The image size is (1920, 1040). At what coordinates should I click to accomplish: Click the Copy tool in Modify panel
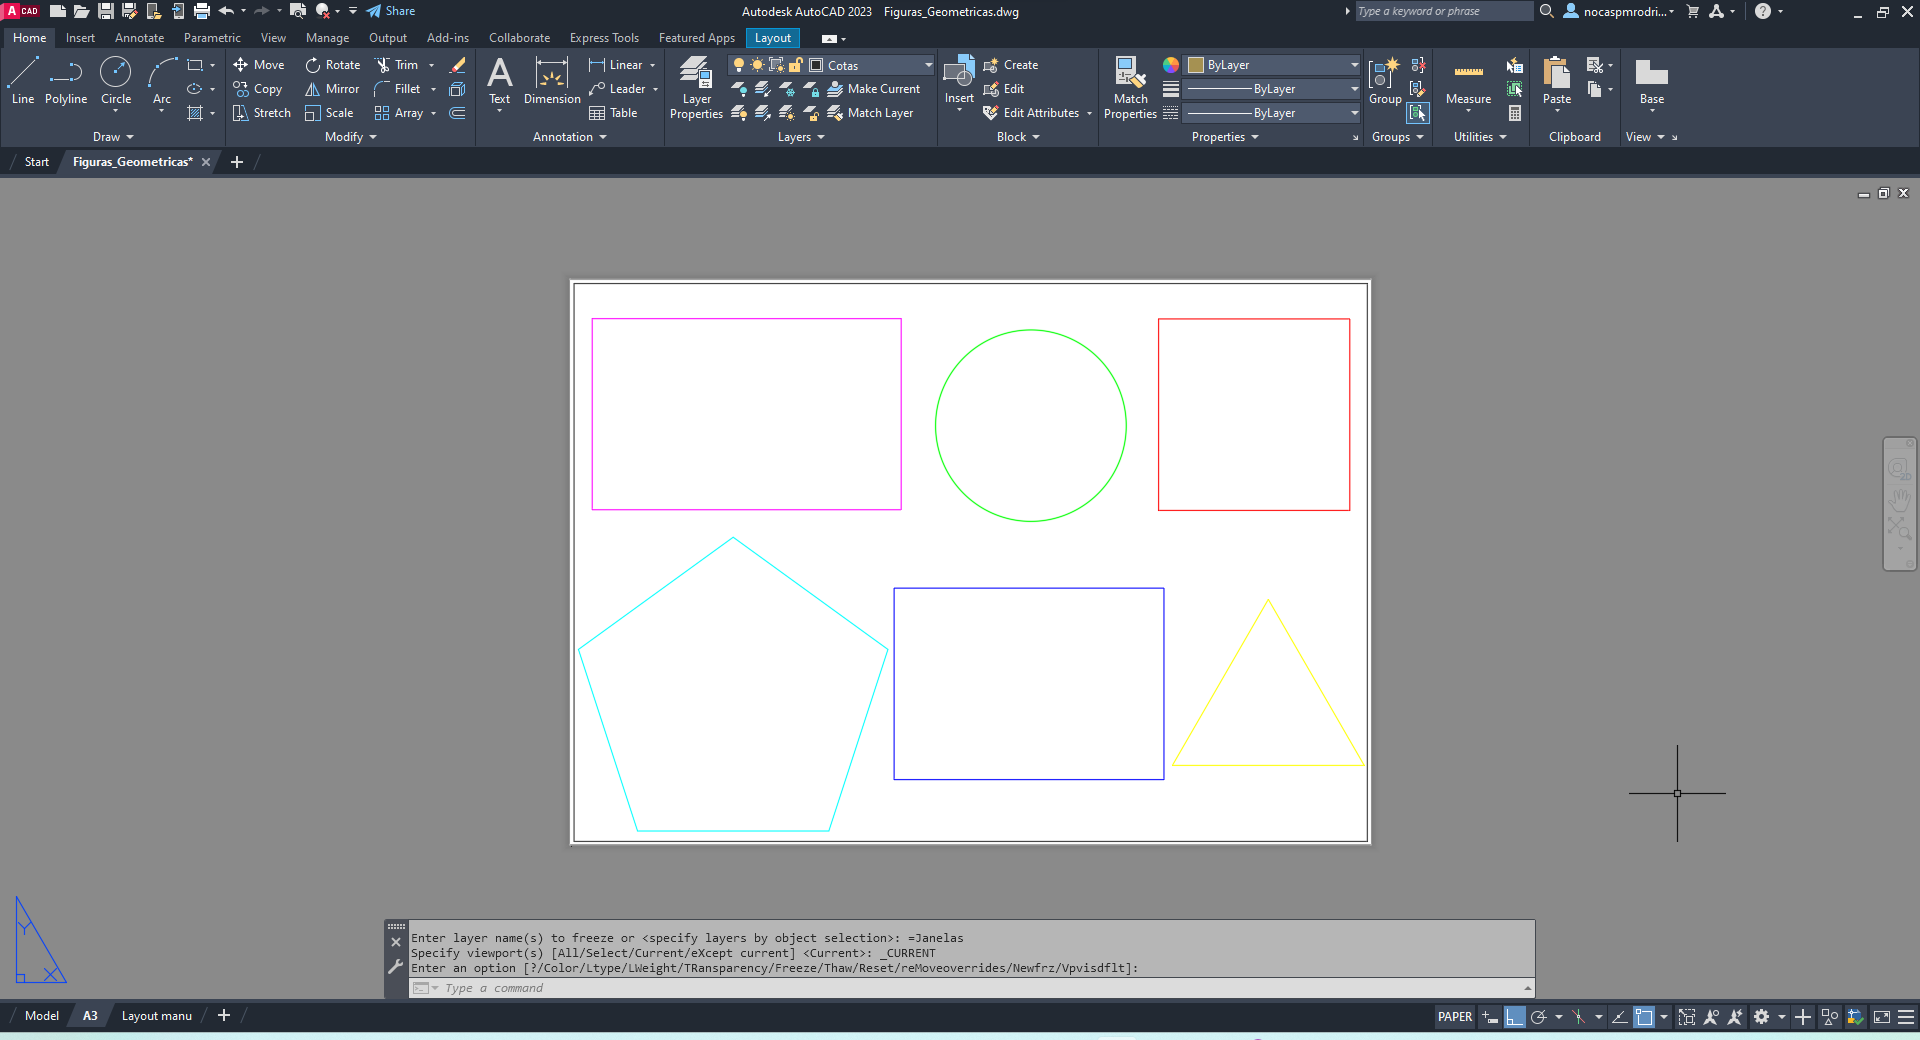click(x=258, y=89)
